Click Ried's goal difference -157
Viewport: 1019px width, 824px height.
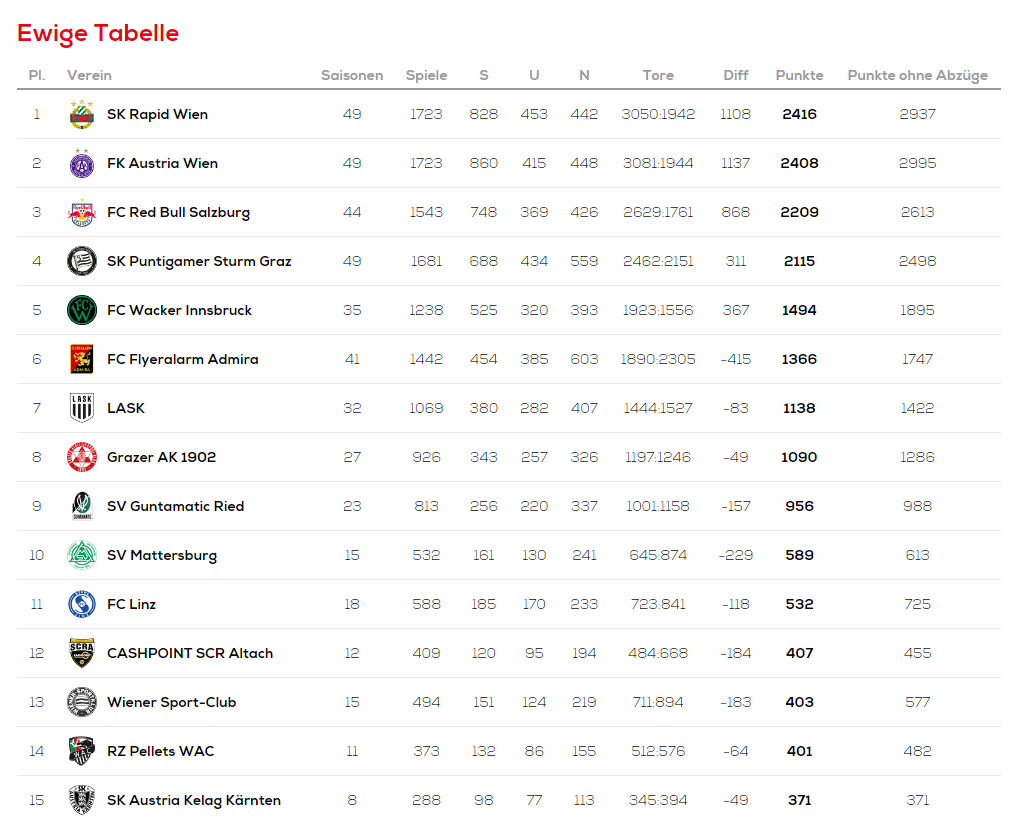pyautogui.click(x=736, y=506)
